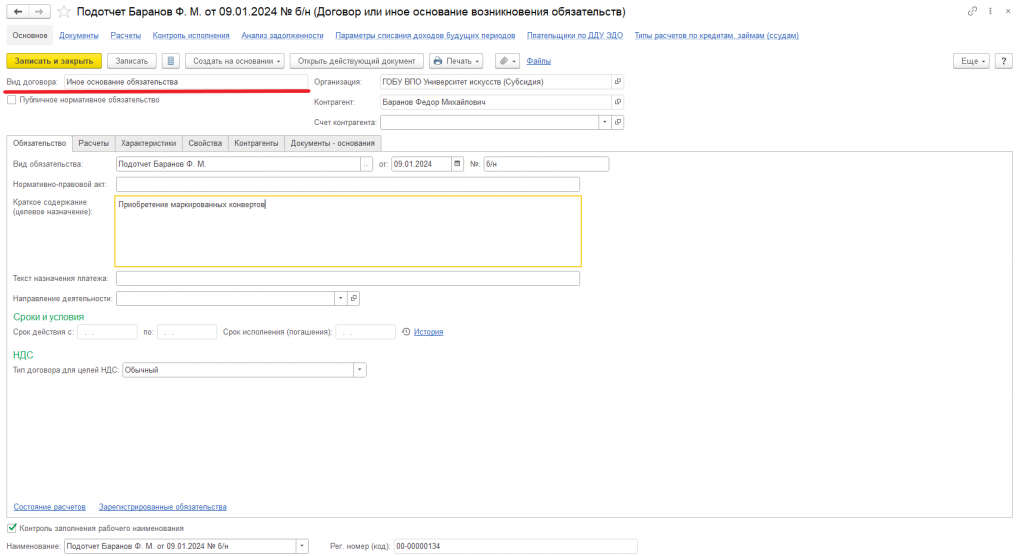This screenshot has height=556, width=1024.
Task: Click the Срок действия по date field
Action: (x=187, y=332)
